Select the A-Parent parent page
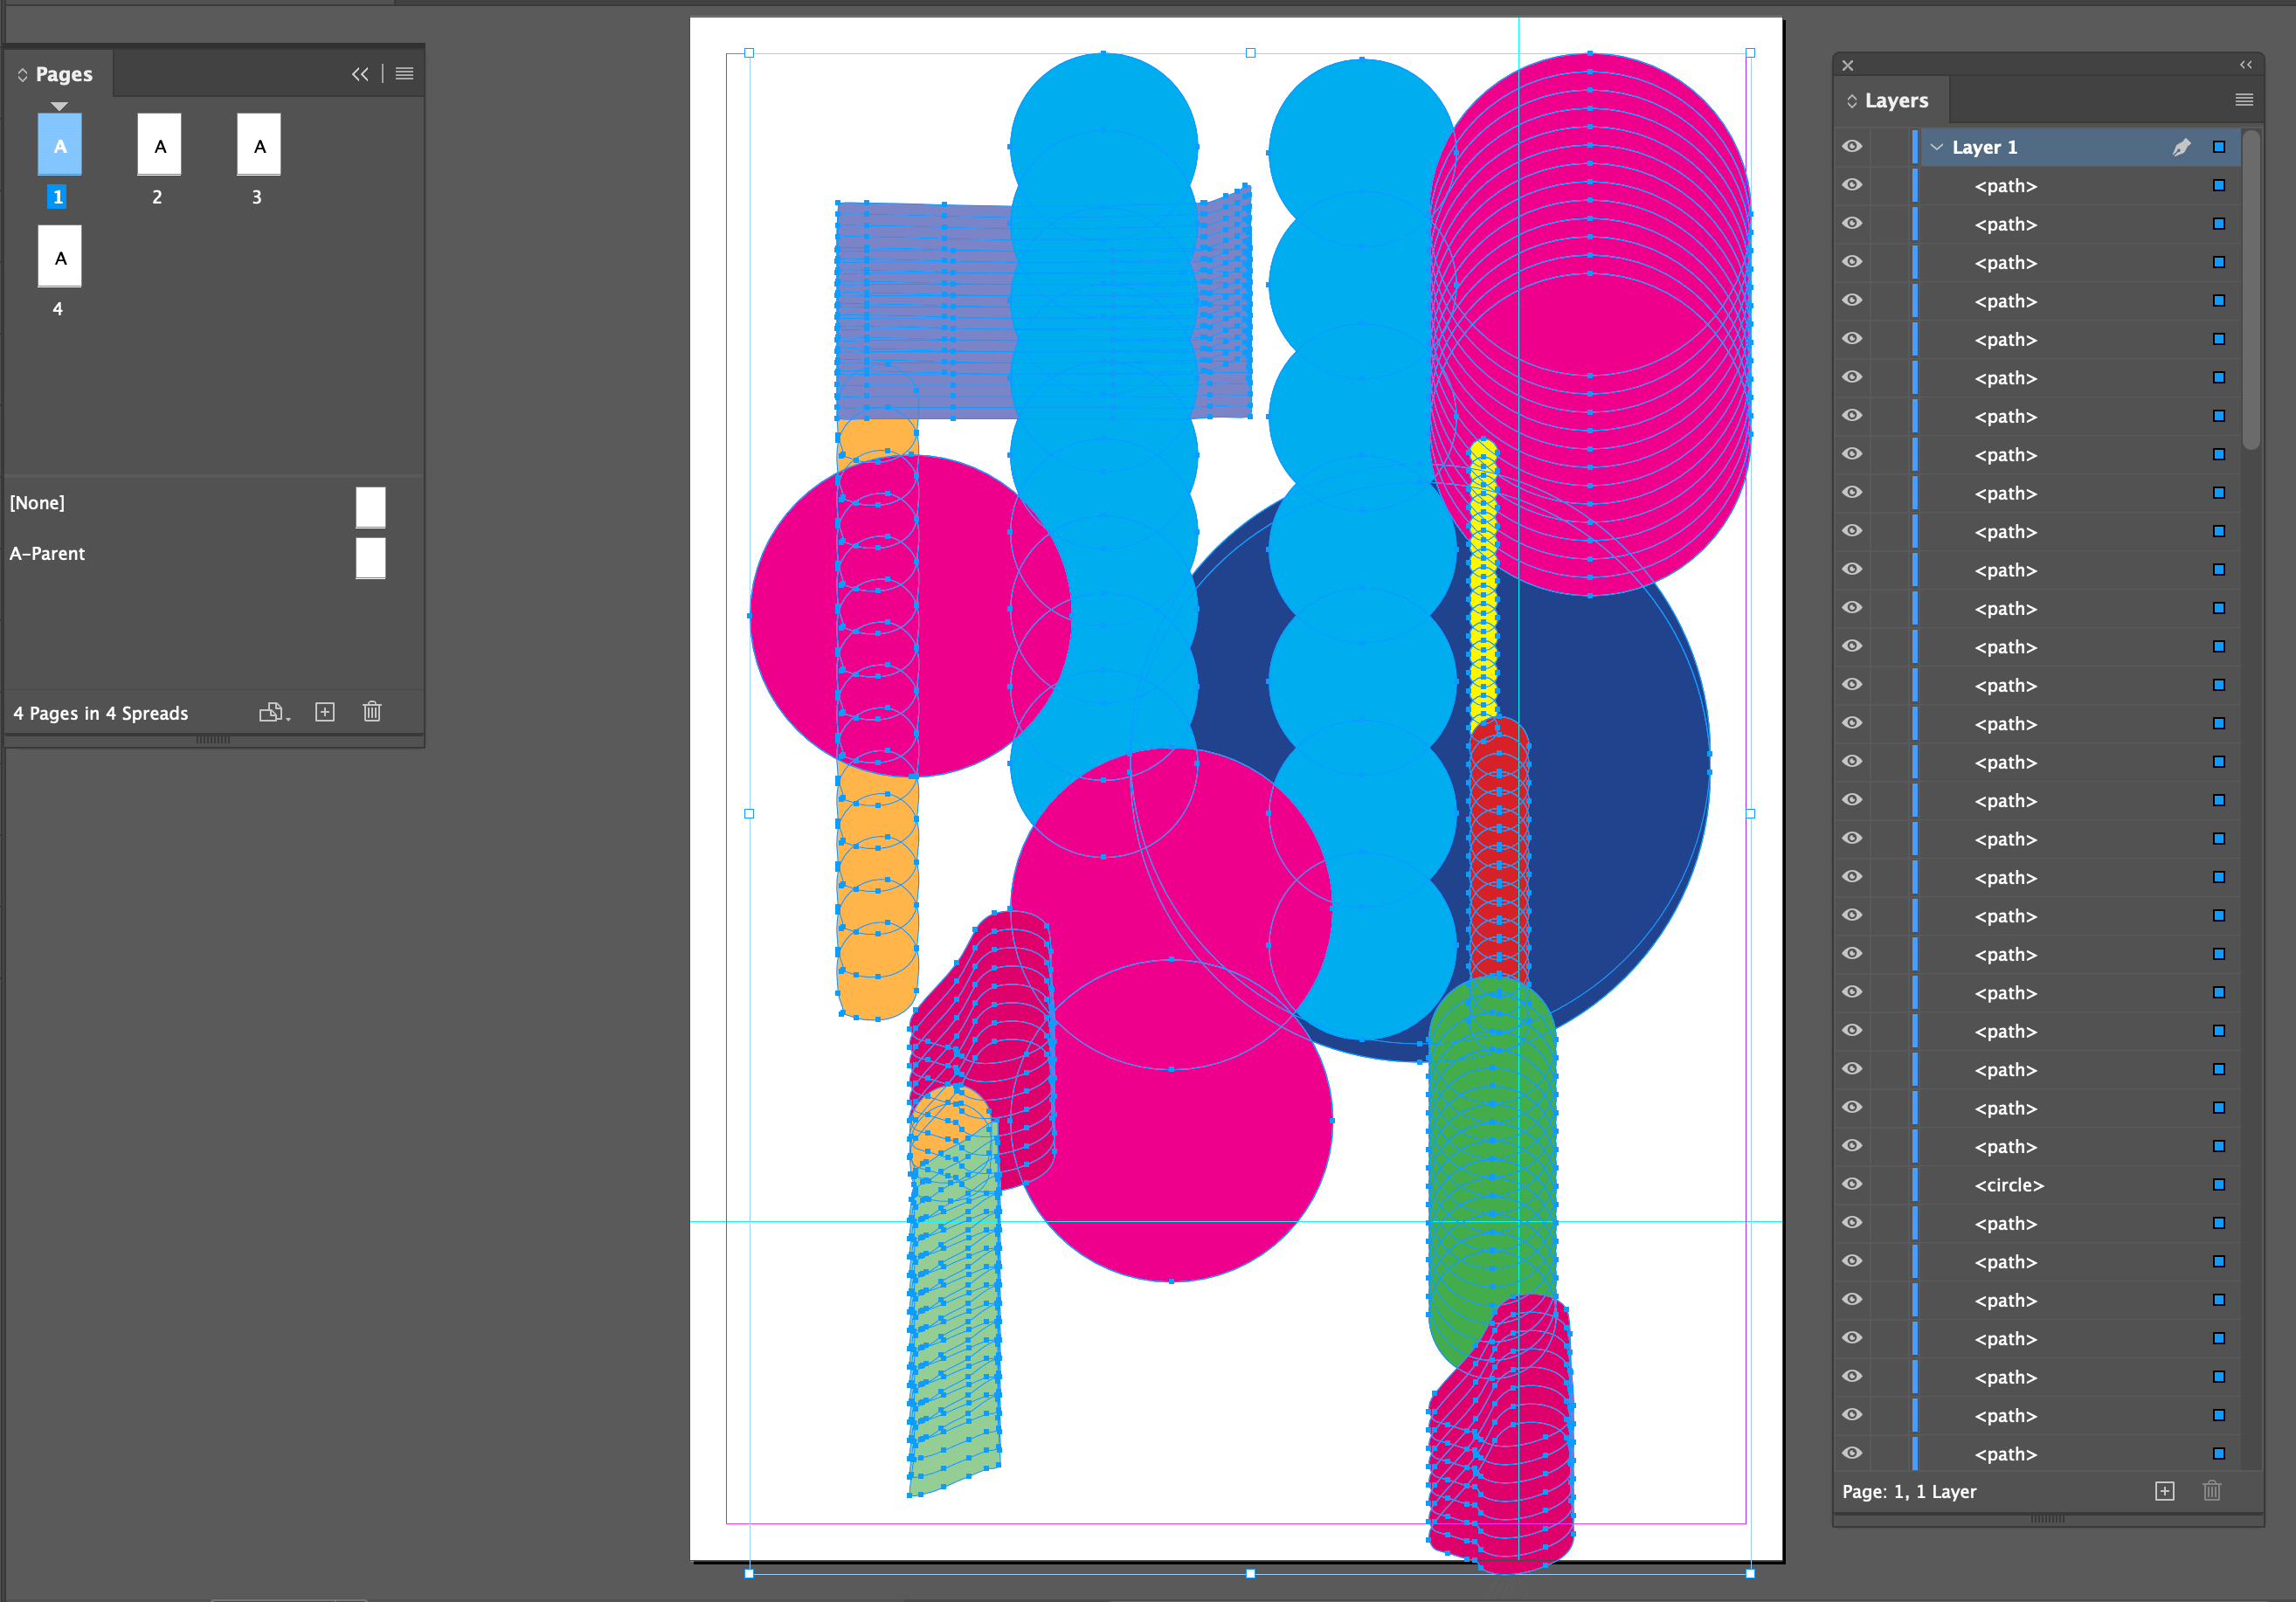Screen dimensions: 2296x1602 (x=48, y=553)
